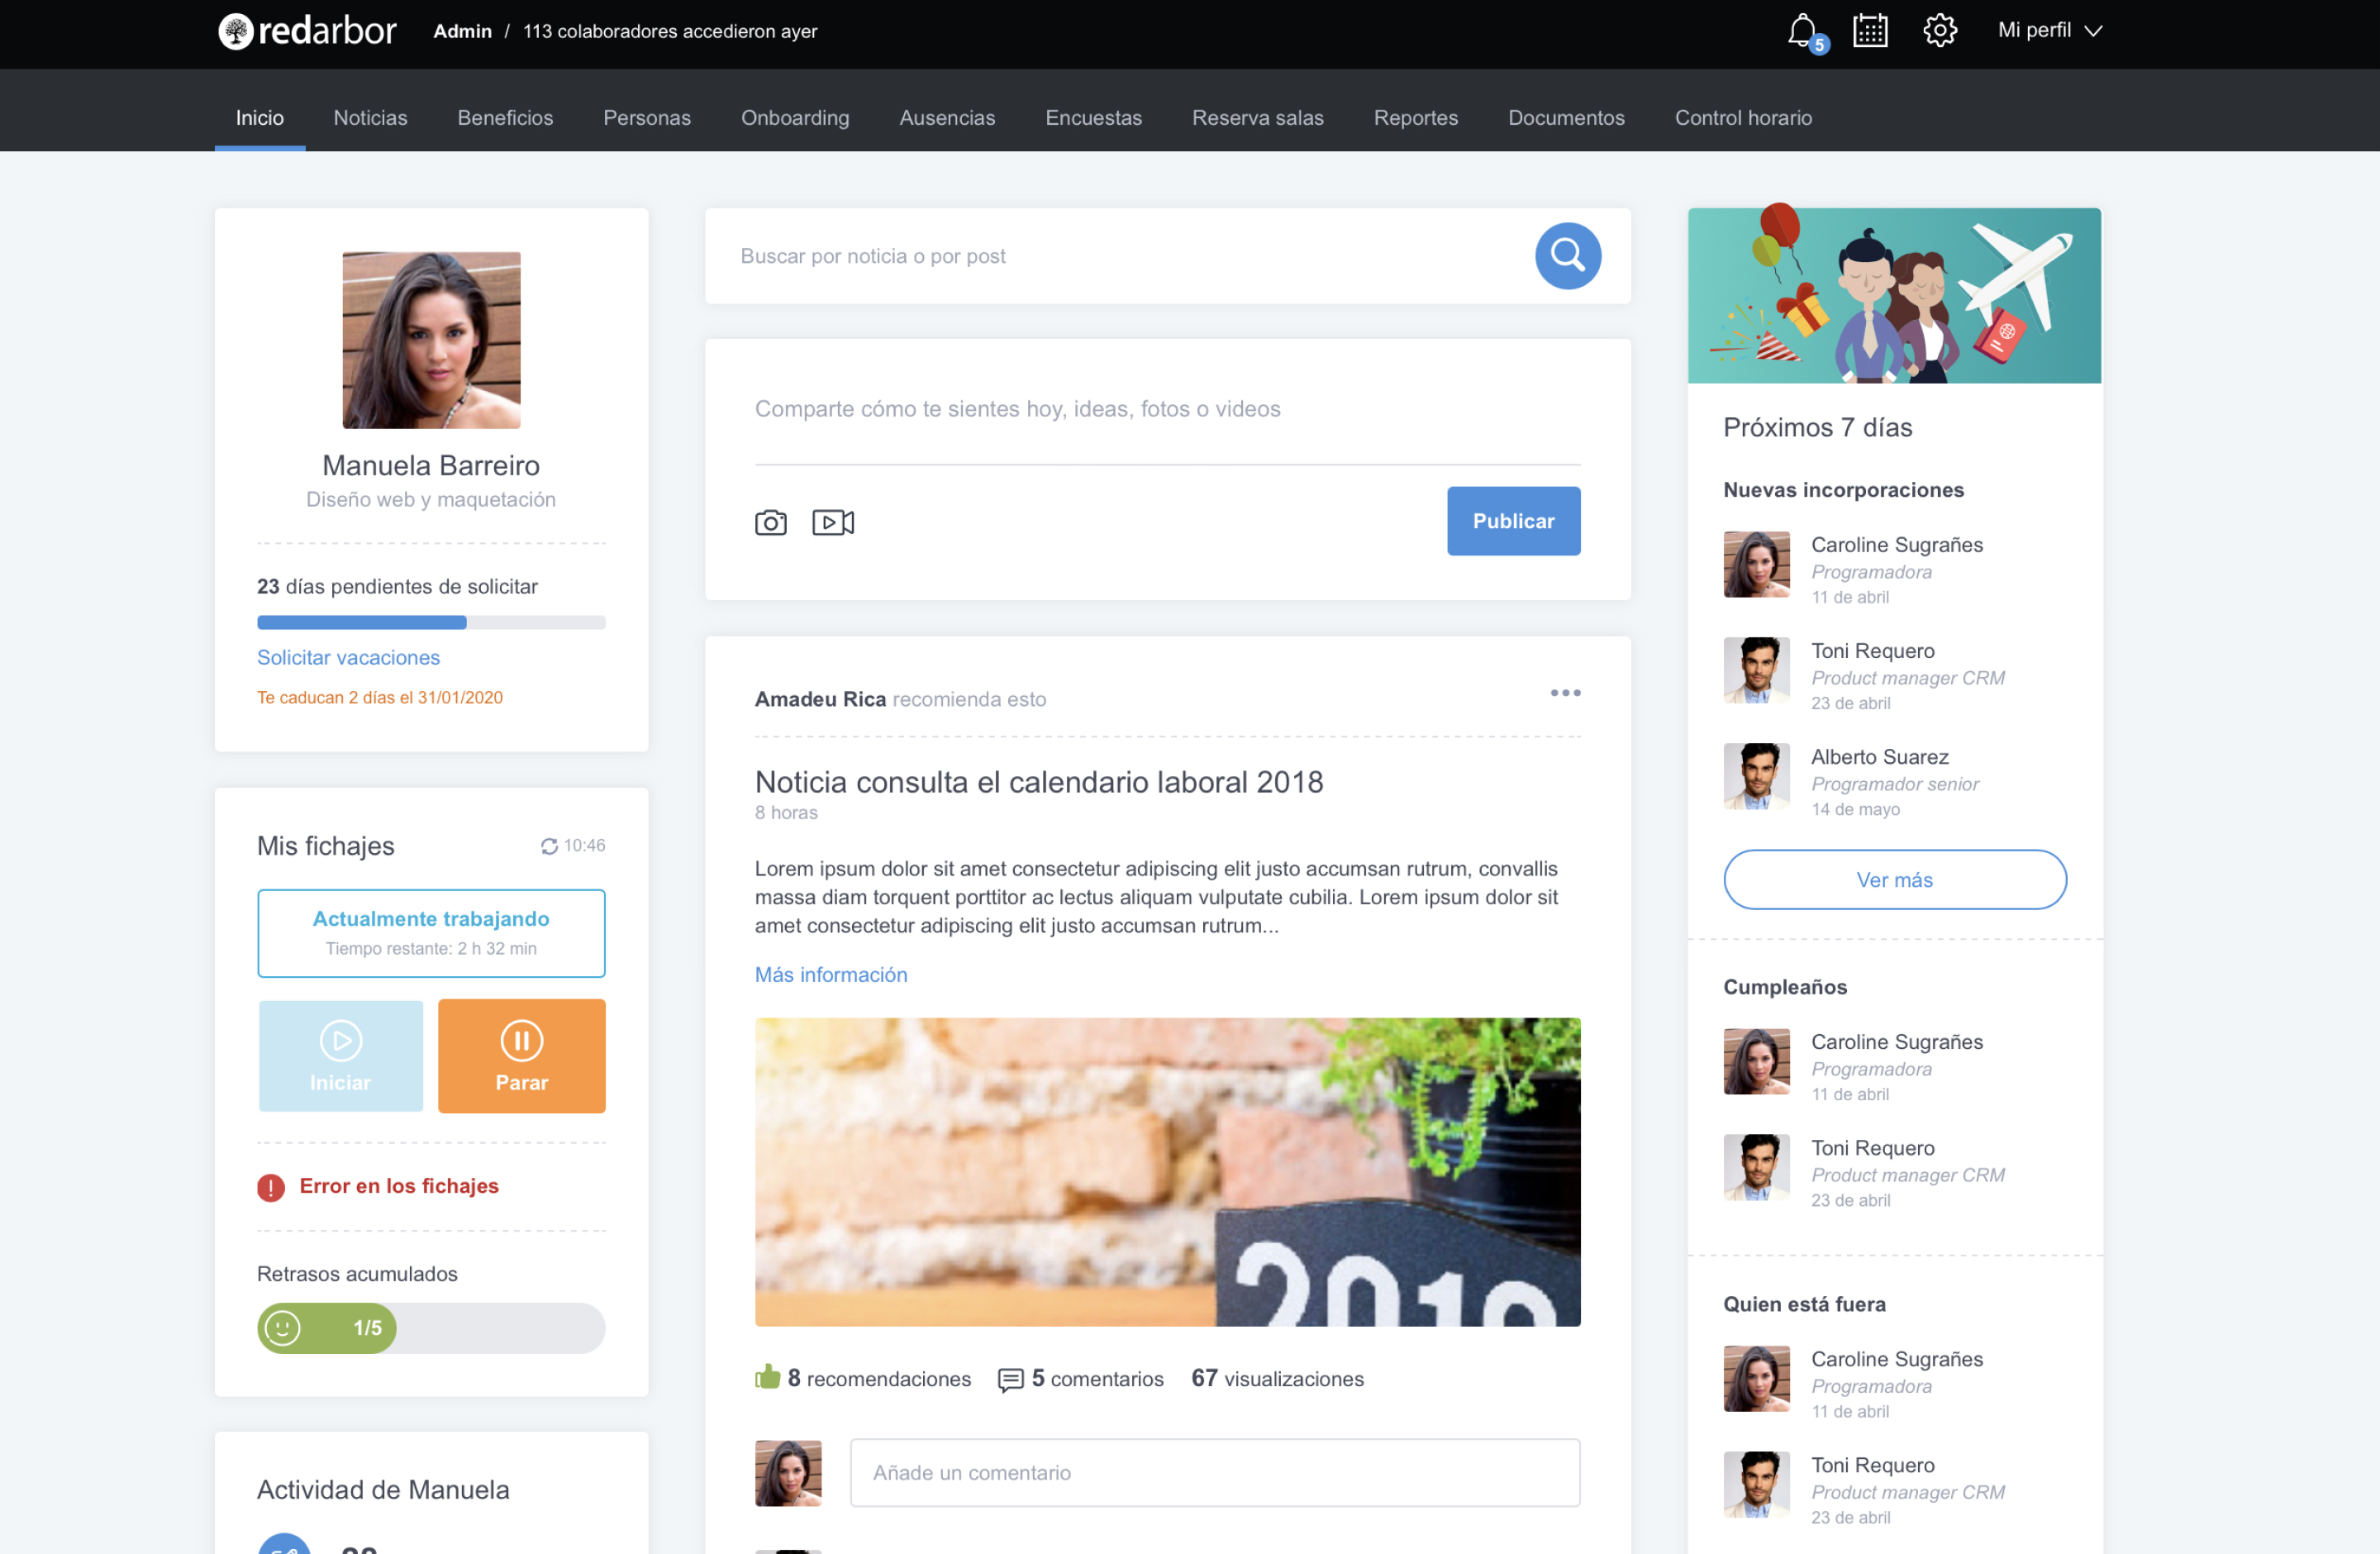Click the comments speech bubble icon
Image resolution: width=2380 pixels, height=1554 pixels.
click(x=1010, y=1379)
